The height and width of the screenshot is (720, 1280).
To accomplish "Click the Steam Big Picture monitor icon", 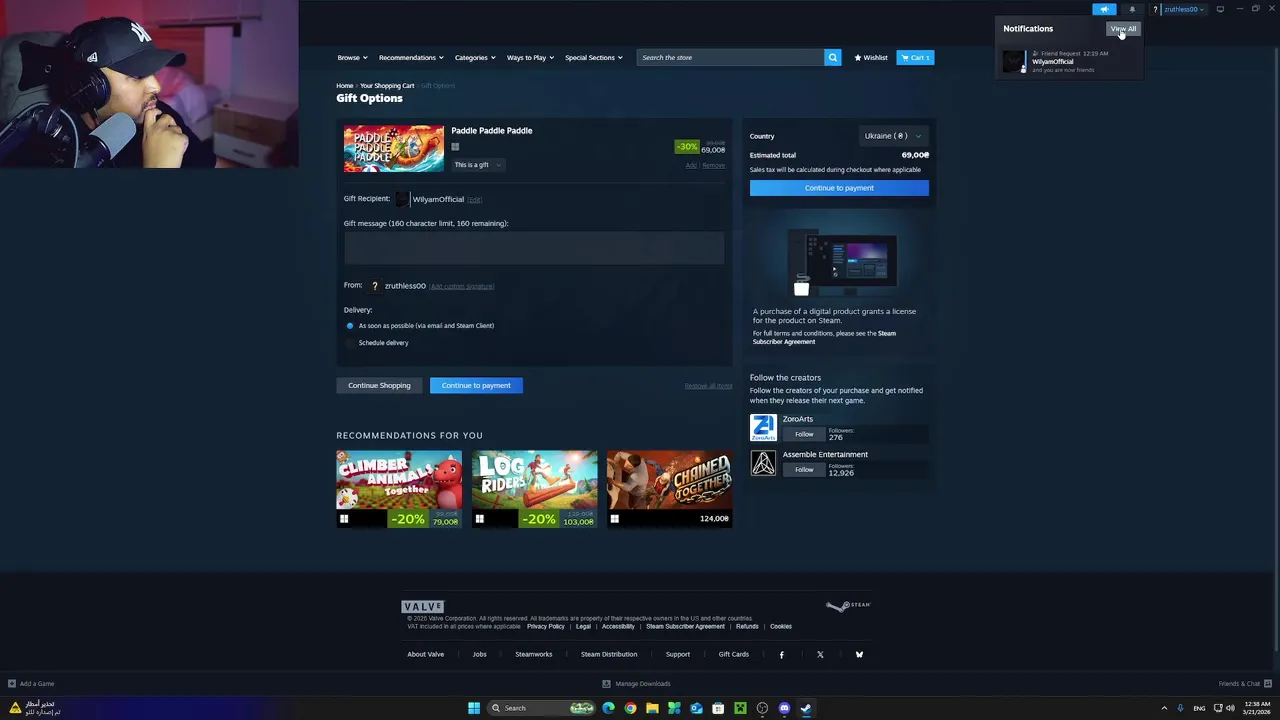I will [1220, 9].
